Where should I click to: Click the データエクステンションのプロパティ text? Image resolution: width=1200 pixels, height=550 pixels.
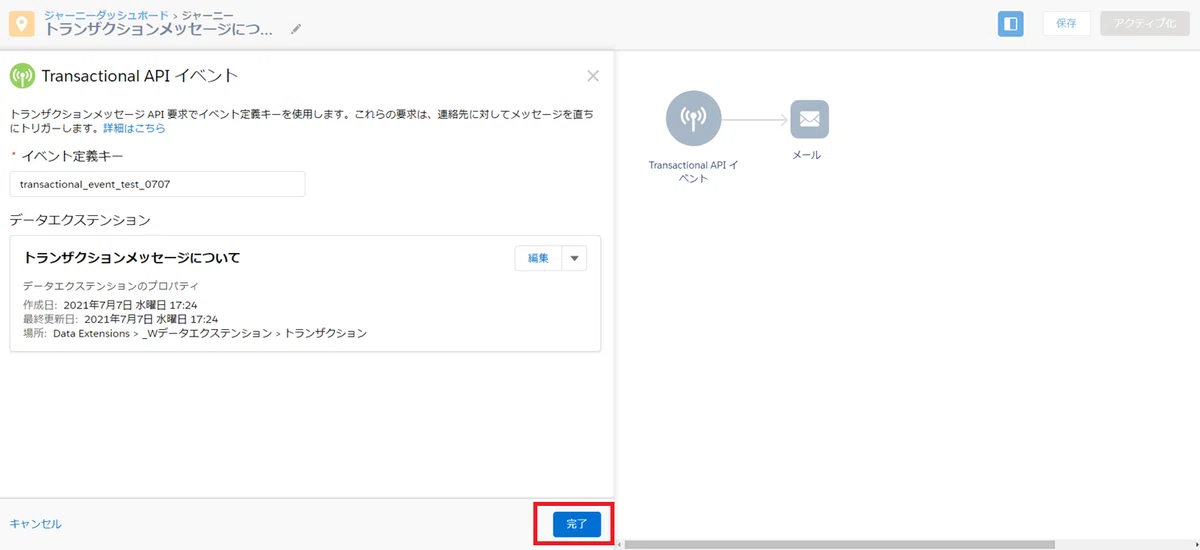point(111,286)
